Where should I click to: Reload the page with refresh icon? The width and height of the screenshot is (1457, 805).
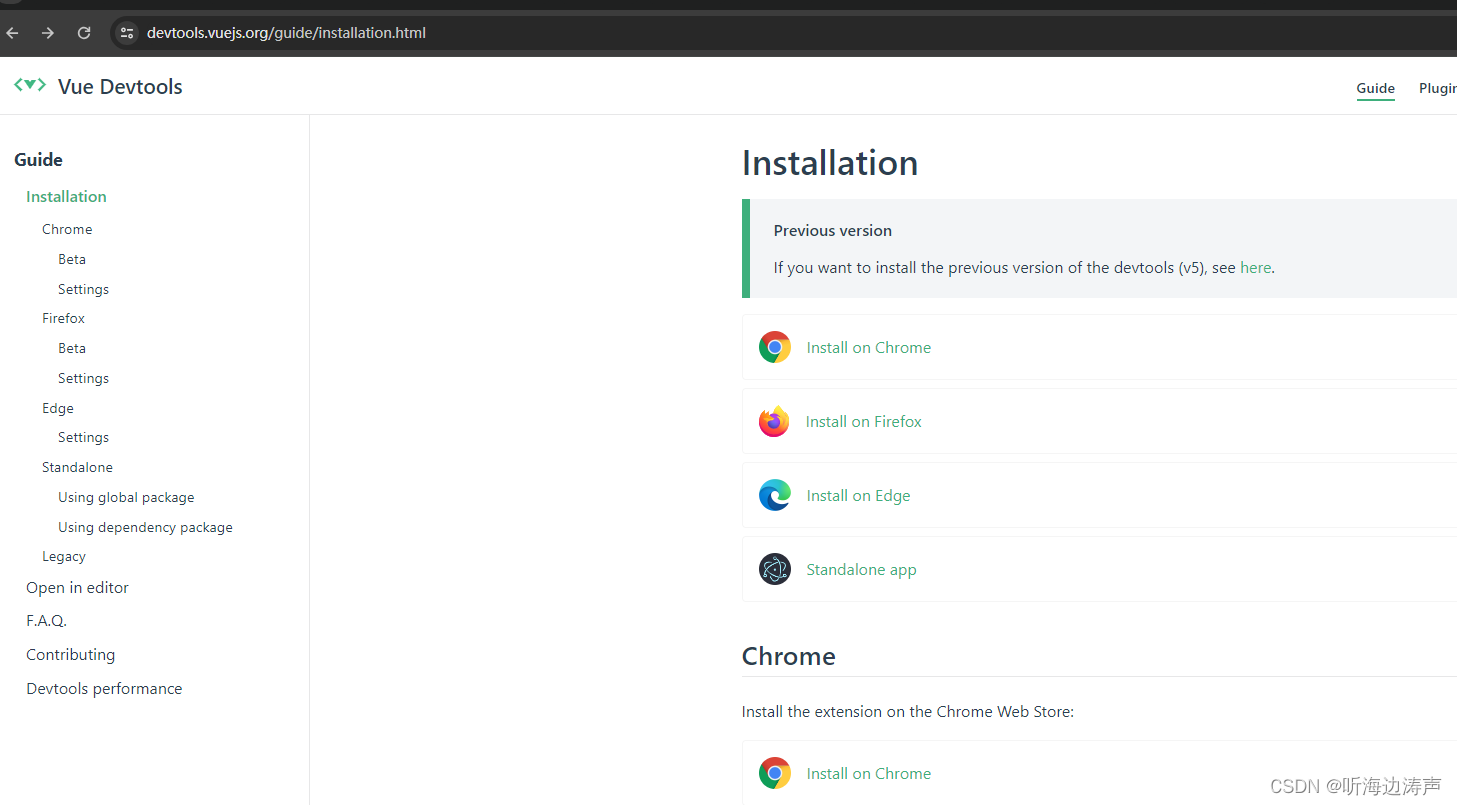click(x=84, y=33)
